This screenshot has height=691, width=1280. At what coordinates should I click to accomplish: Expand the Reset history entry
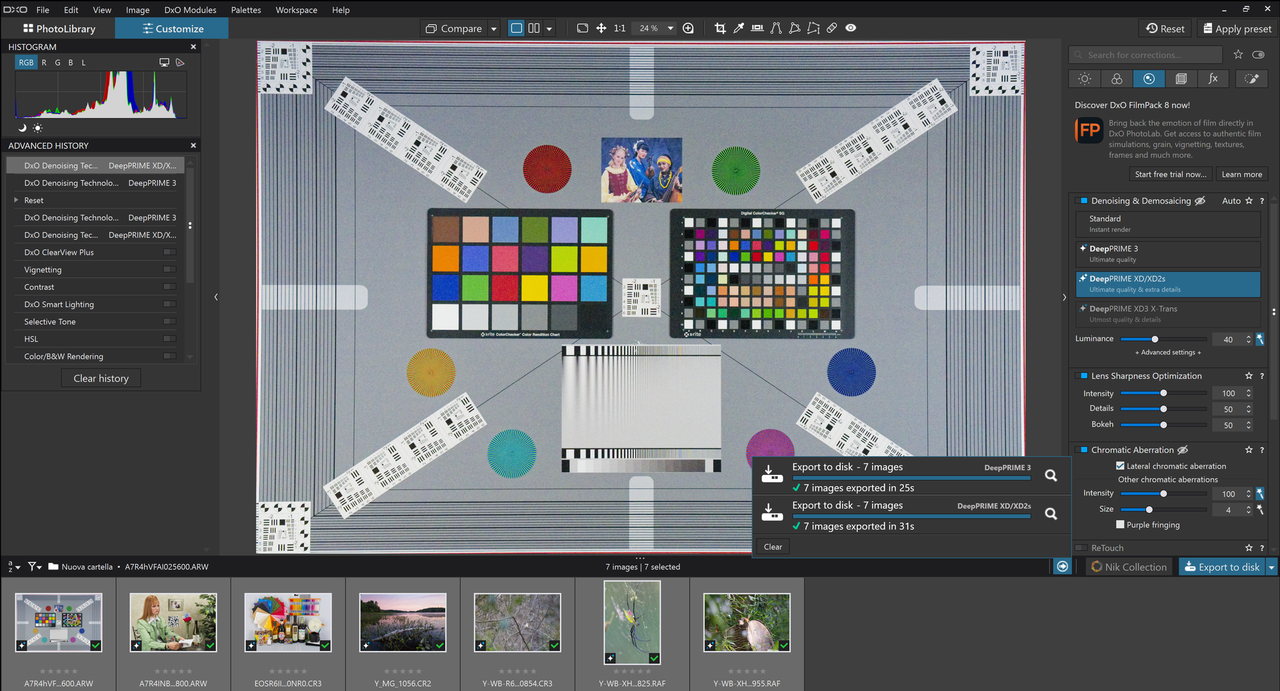(x=16, y=200)
